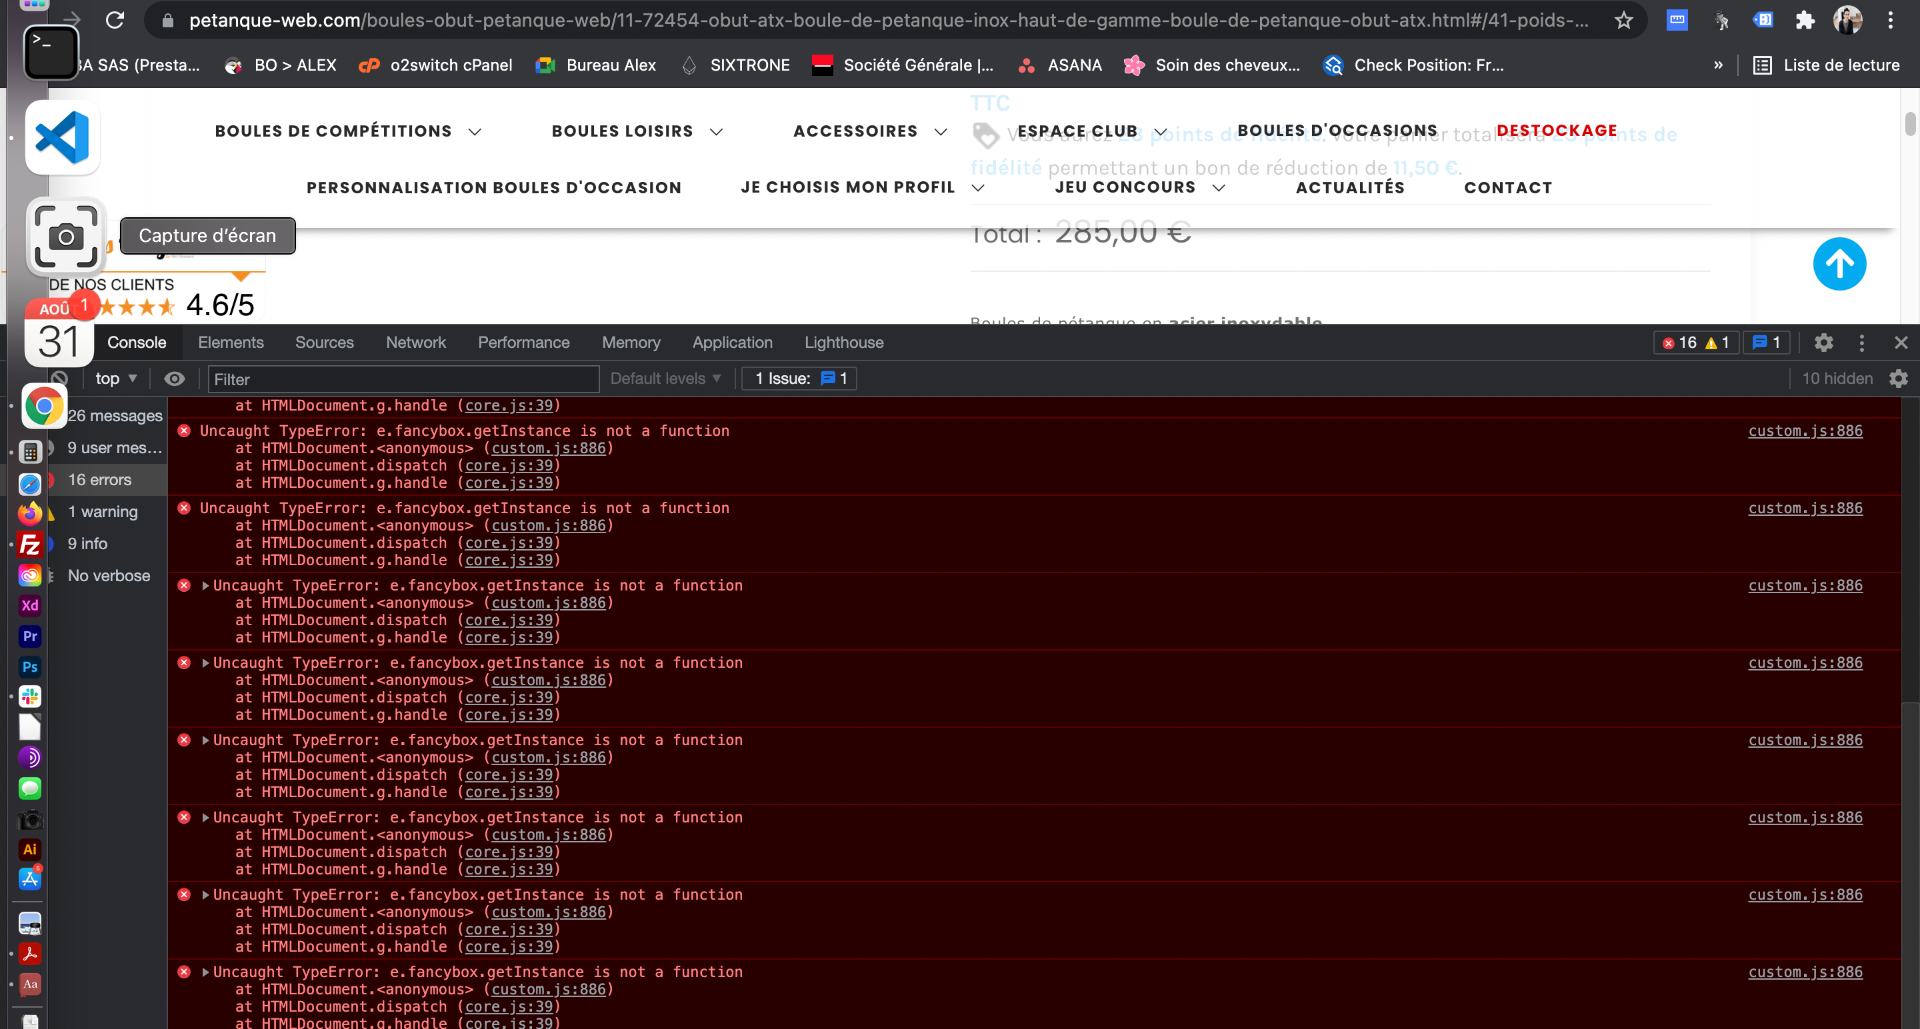The image size is (1920, 1029).
Task: Click the page address bar URL
Action: tap(888, 20)
